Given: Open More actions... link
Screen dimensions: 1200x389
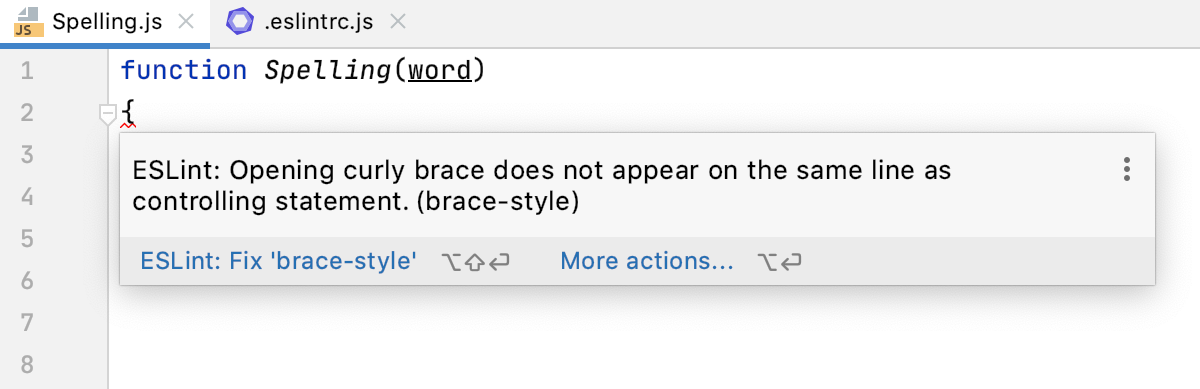Looking at the screenshot, I should click(647, 262).
